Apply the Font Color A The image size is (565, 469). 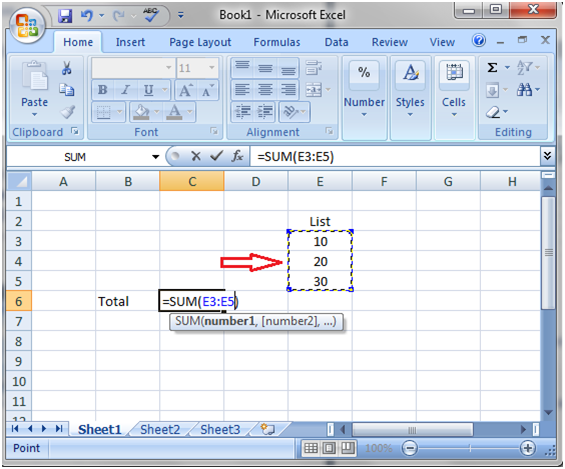point(175,112)
